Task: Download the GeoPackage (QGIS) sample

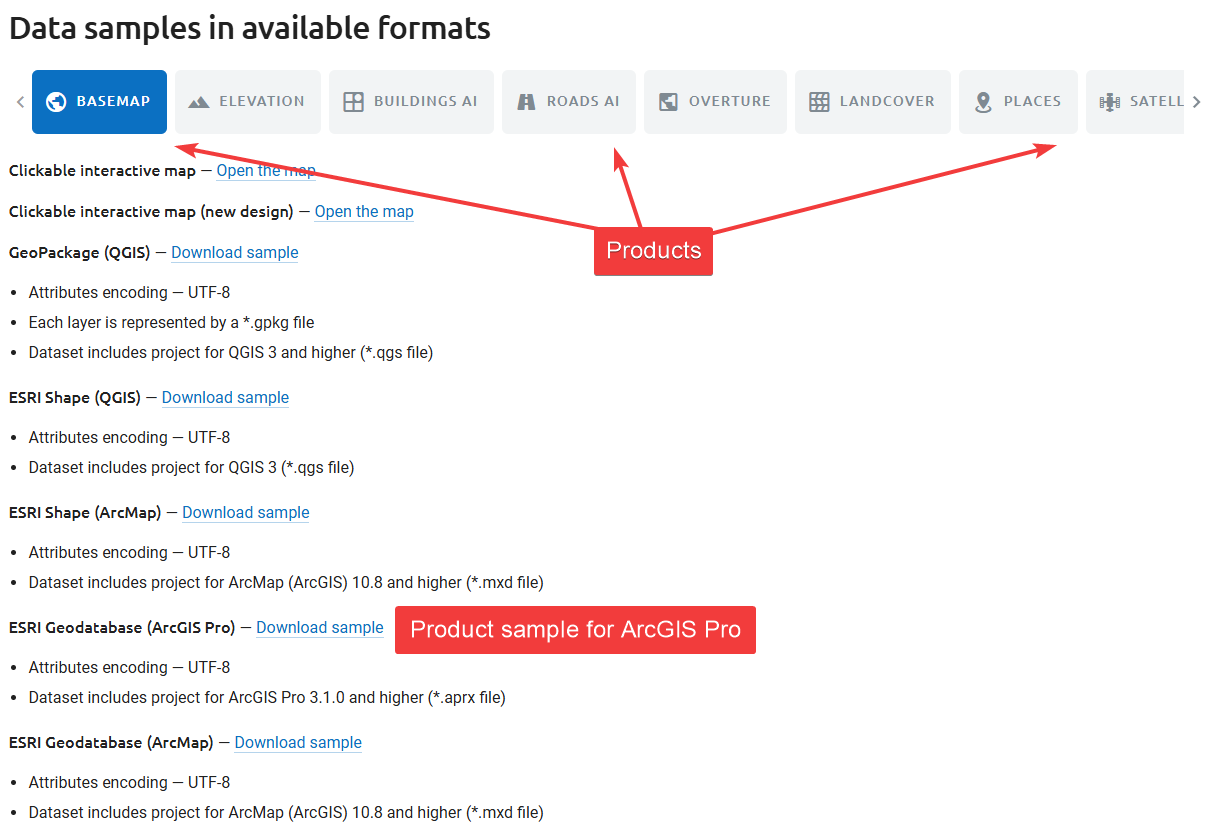Action: click(x=234, y=253)
